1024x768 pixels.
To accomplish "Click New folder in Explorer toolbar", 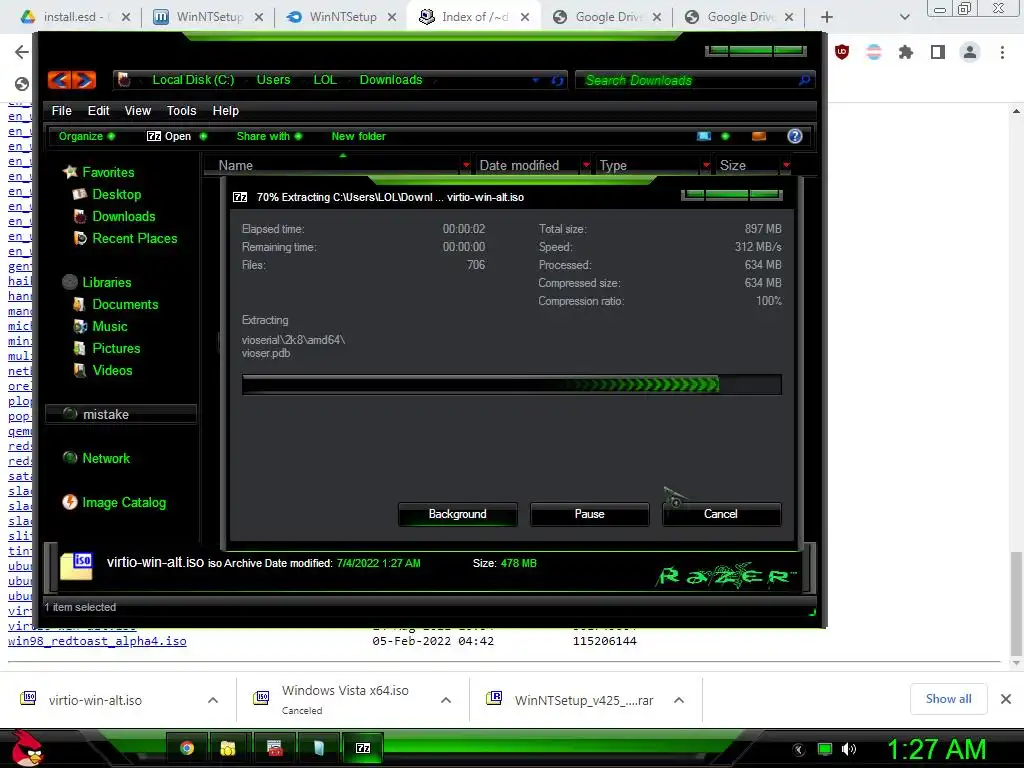I will 359,136.
